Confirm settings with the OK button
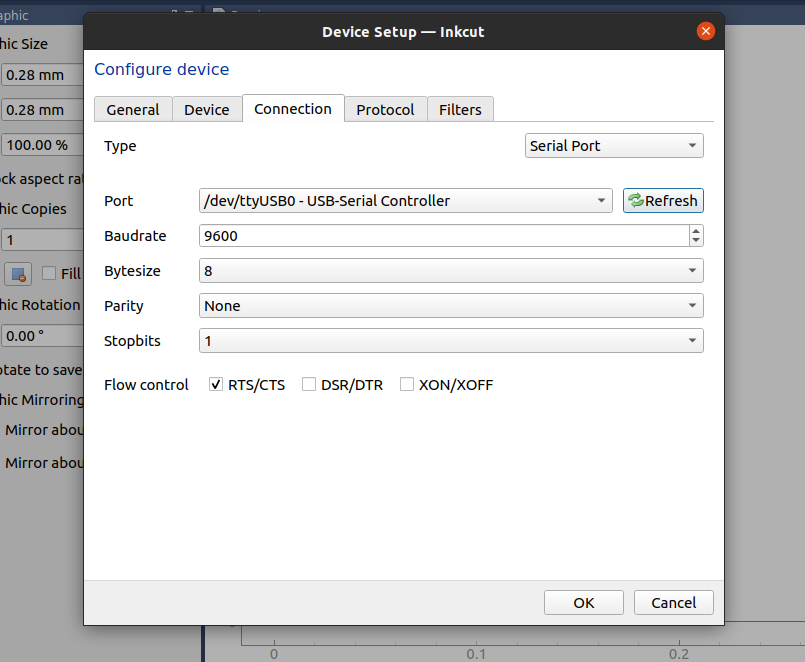 [x=584, y=602]
